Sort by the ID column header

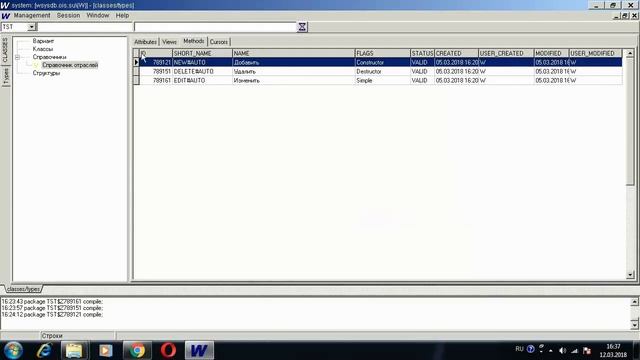(156, 53)
